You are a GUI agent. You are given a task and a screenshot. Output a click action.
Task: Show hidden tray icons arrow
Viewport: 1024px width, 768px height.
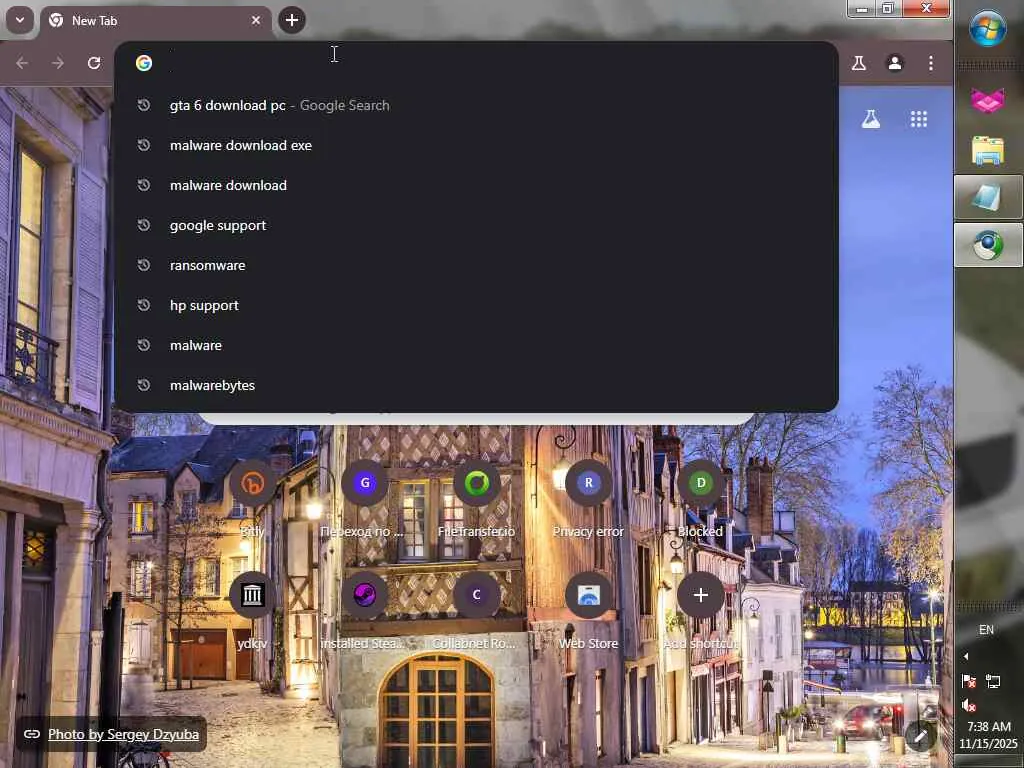[966, 656]
